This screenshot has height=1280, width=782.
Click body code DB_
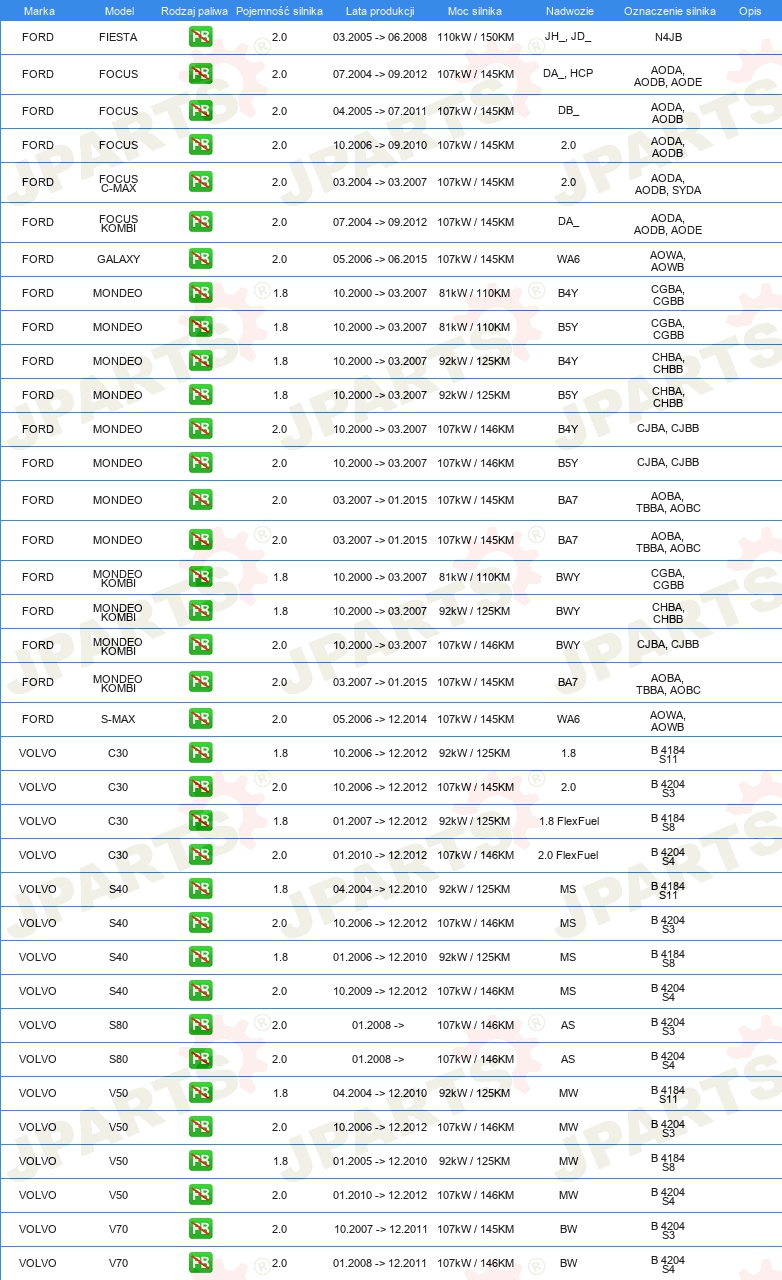pos(568,111)
